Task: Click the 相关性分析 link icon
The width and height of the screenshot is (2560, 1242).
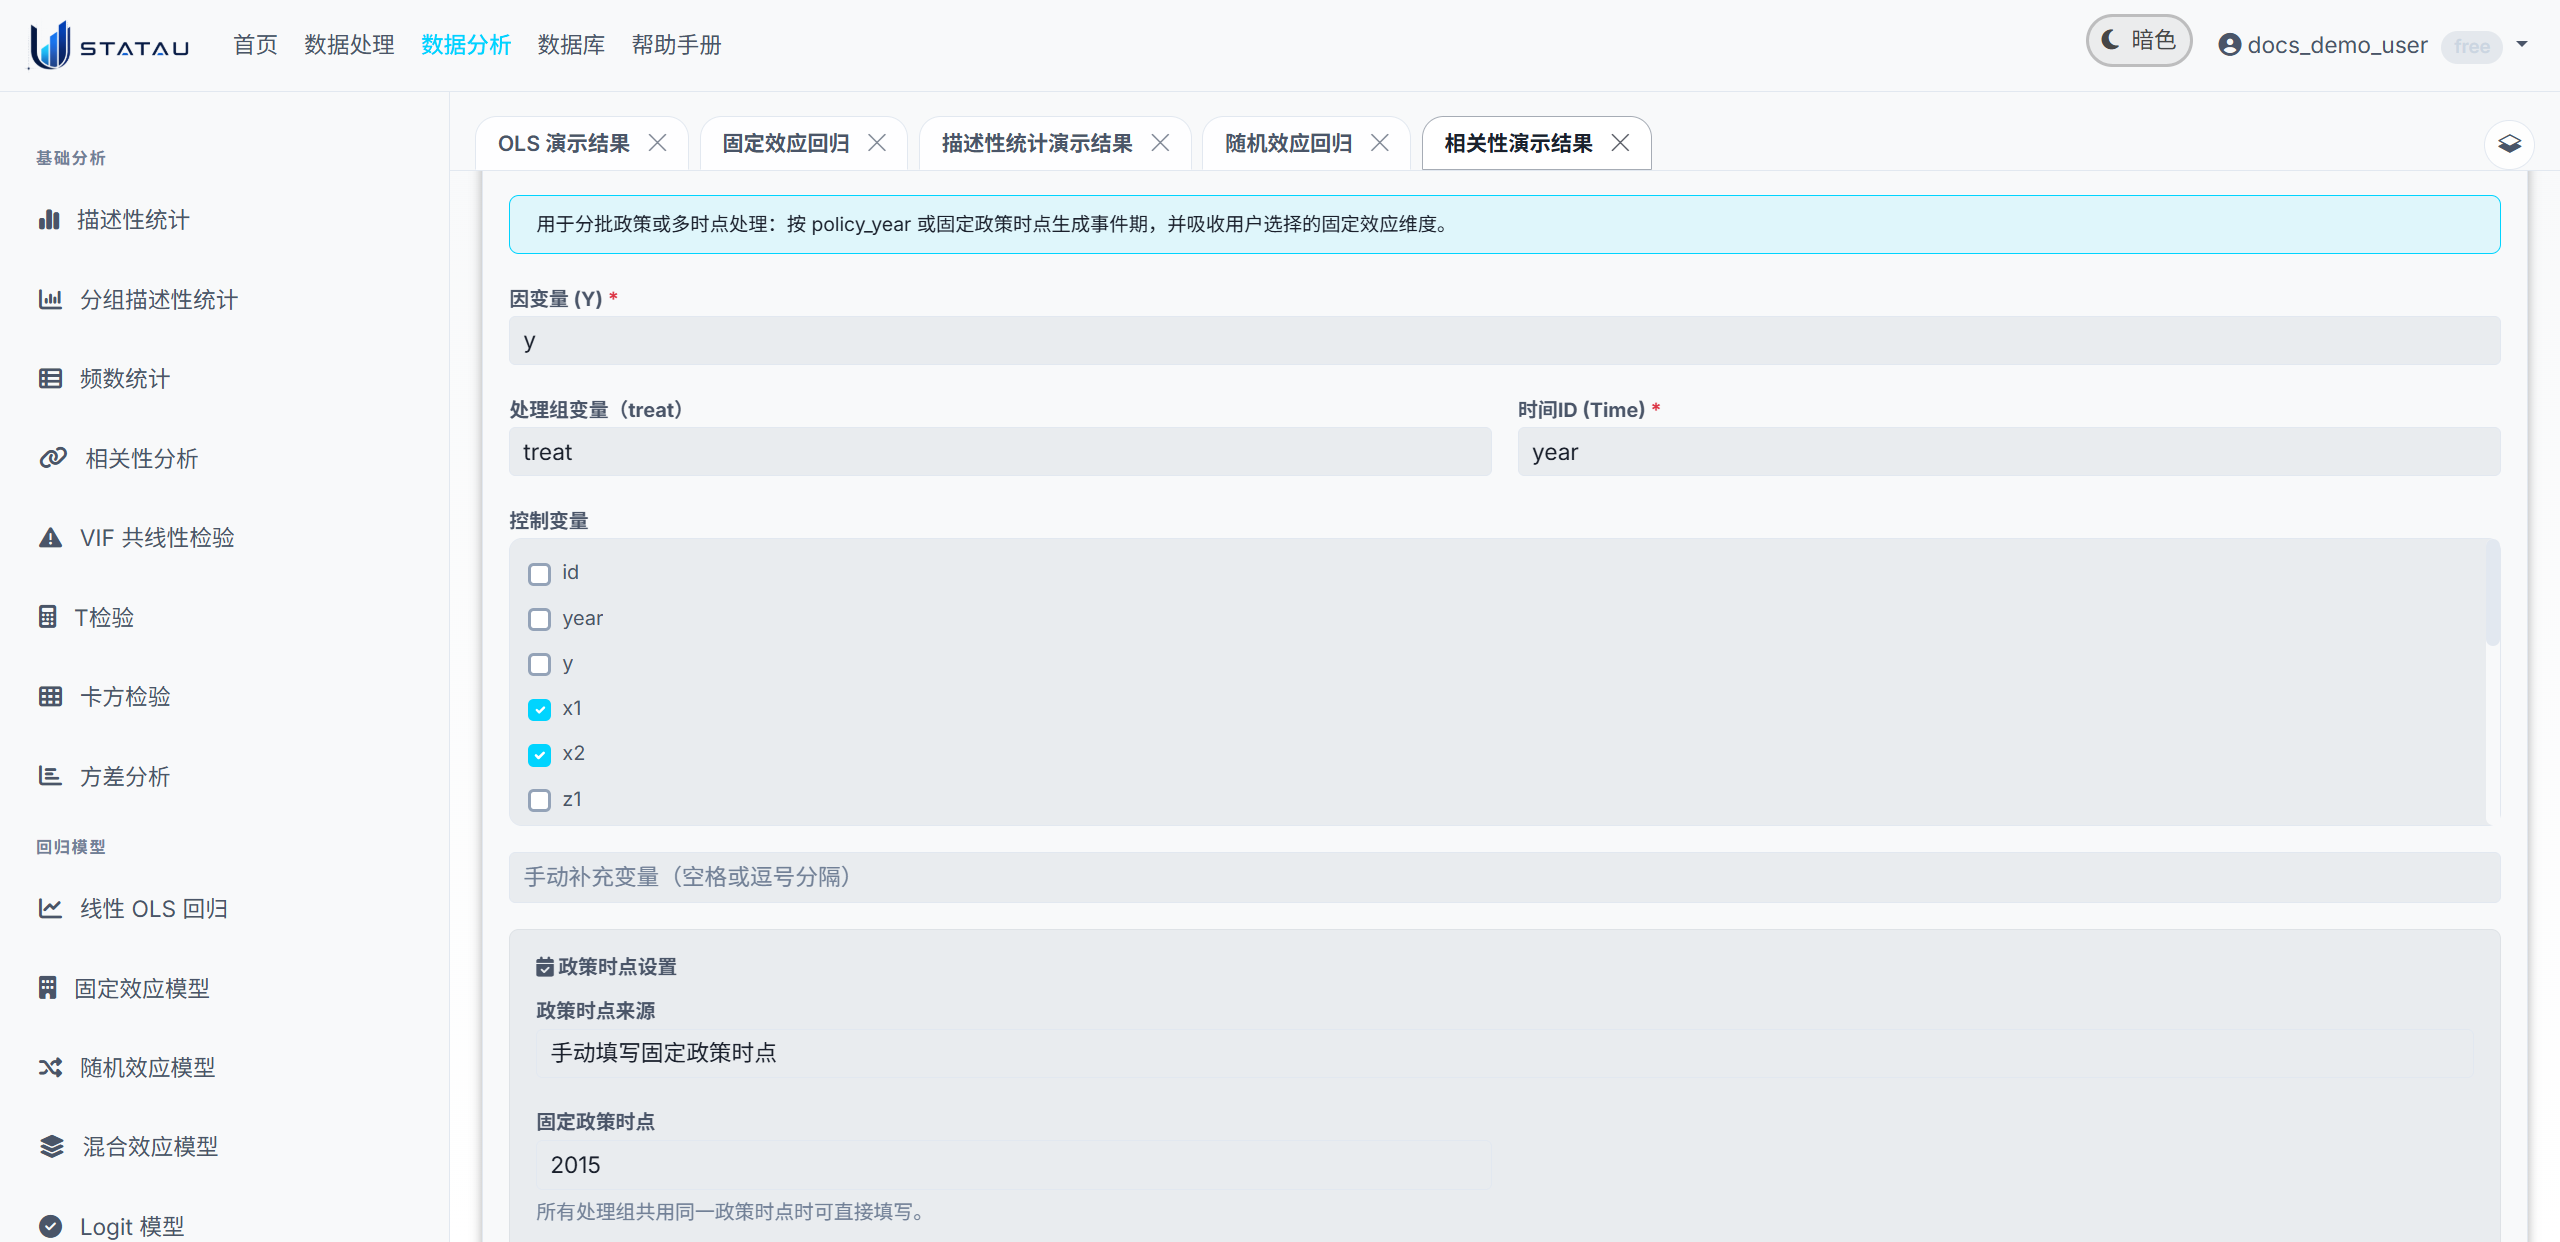Action: (x=53, y=458)
